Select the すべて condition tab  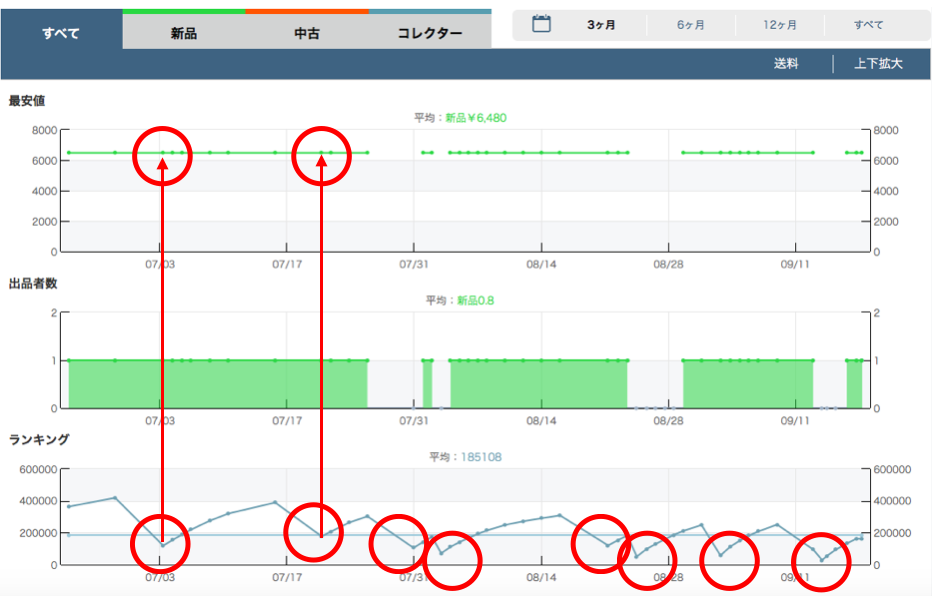[x=61, y=33]
